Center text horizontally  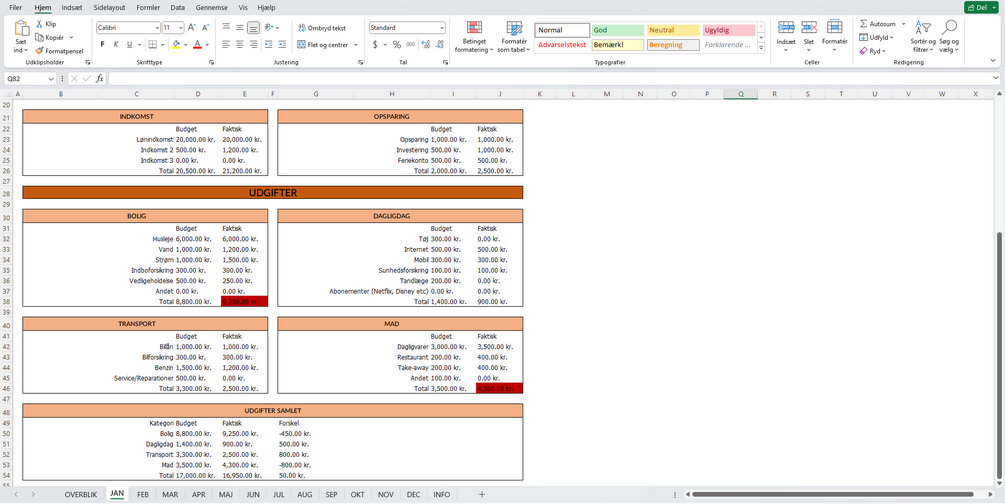pos(240,44)
